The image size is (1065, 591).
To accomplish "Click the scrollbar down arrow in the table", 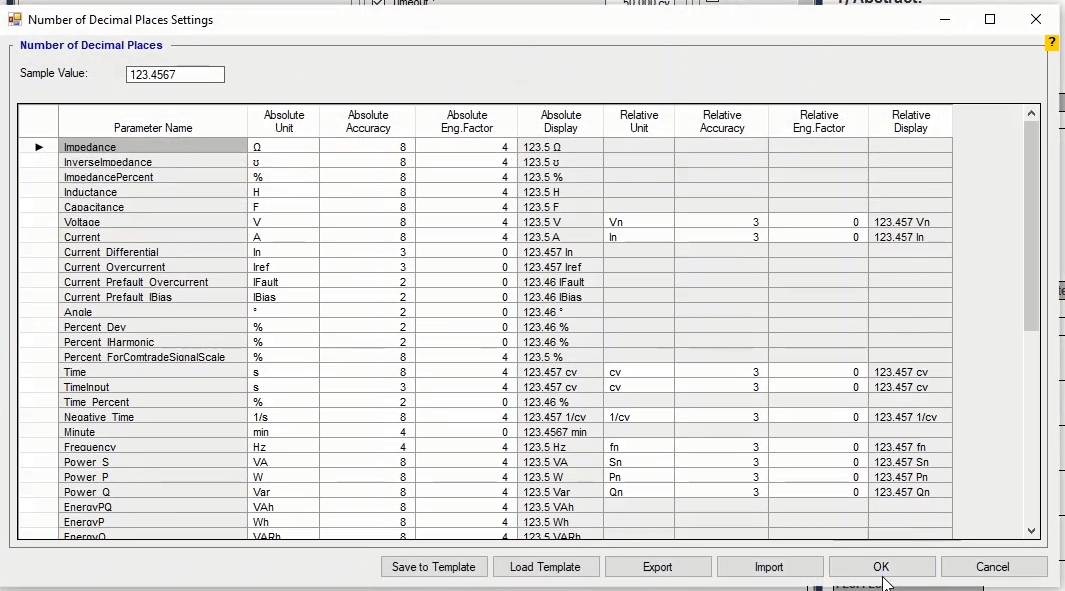I will 1032,531.
